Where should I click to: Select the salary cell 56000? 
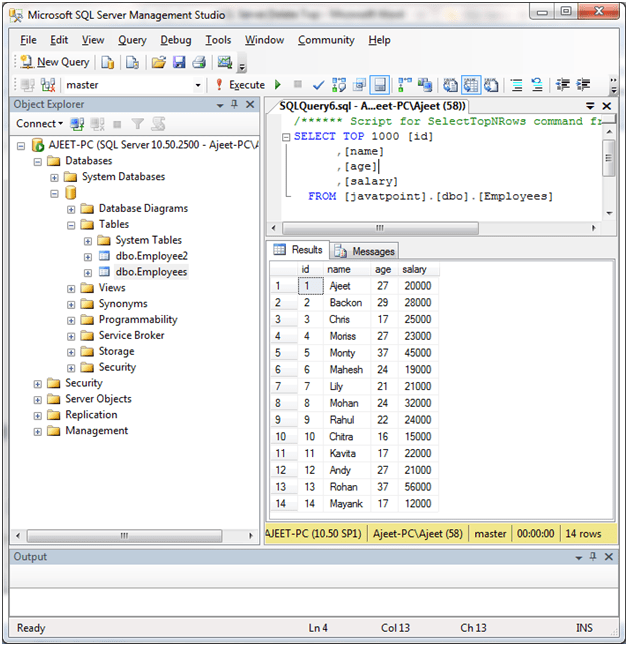pyautogui.click(x=418, y=487)
